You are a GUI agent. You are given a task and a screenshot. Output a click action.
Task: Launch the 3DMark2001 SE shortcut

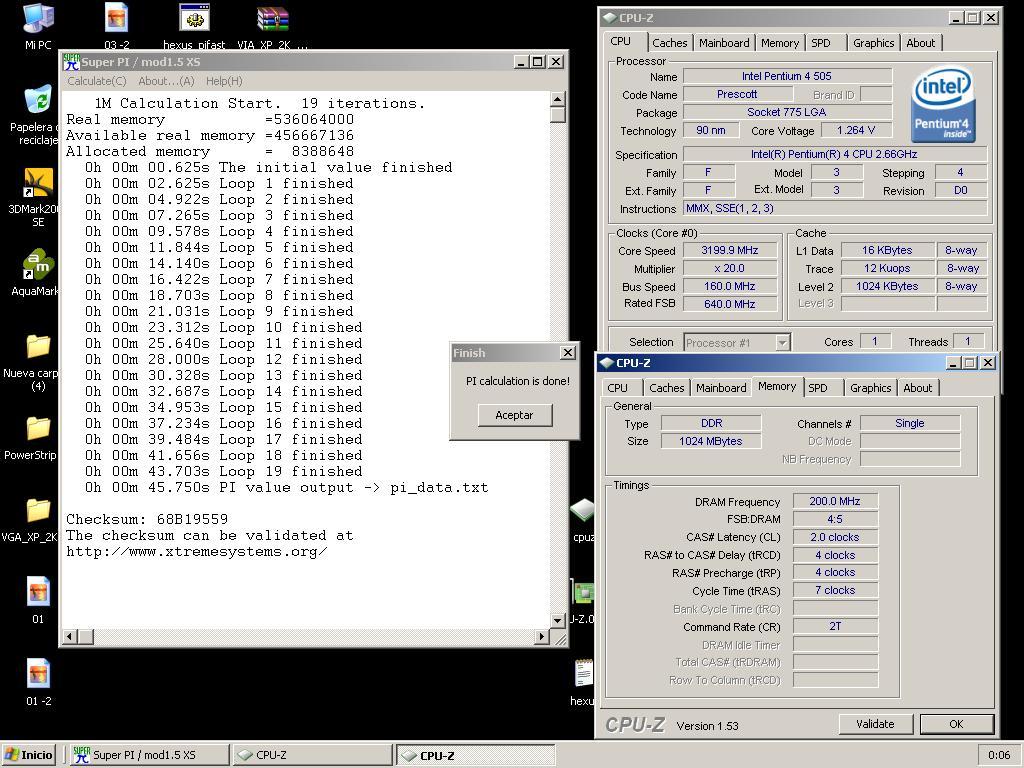click(38, 183)
